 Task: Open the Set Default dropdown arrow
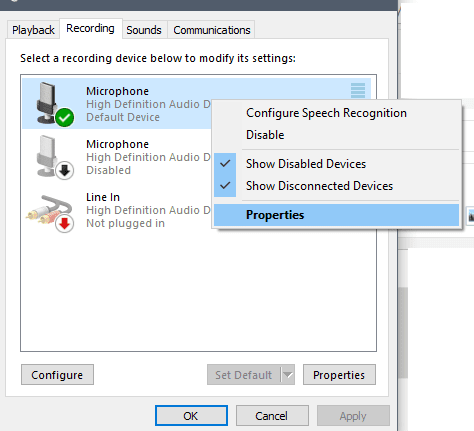(x=288, y=375)
